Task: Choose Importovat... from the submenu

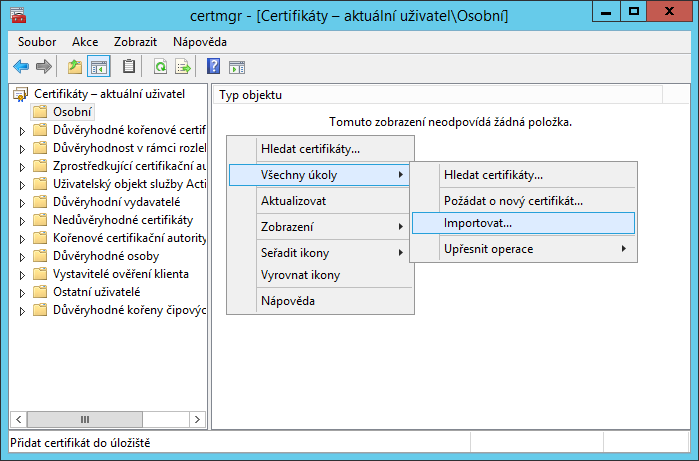Action: coord(478,223)
